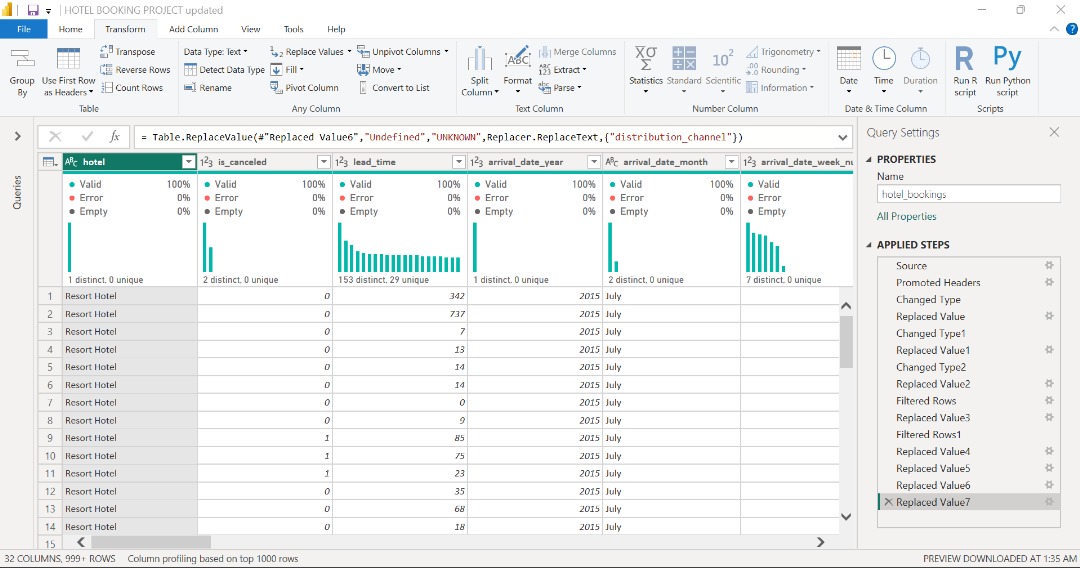The width and height of the screenshot is (1080, 568).
Task: Open the lead_time column filter dropdown
Action: (458, 162)
